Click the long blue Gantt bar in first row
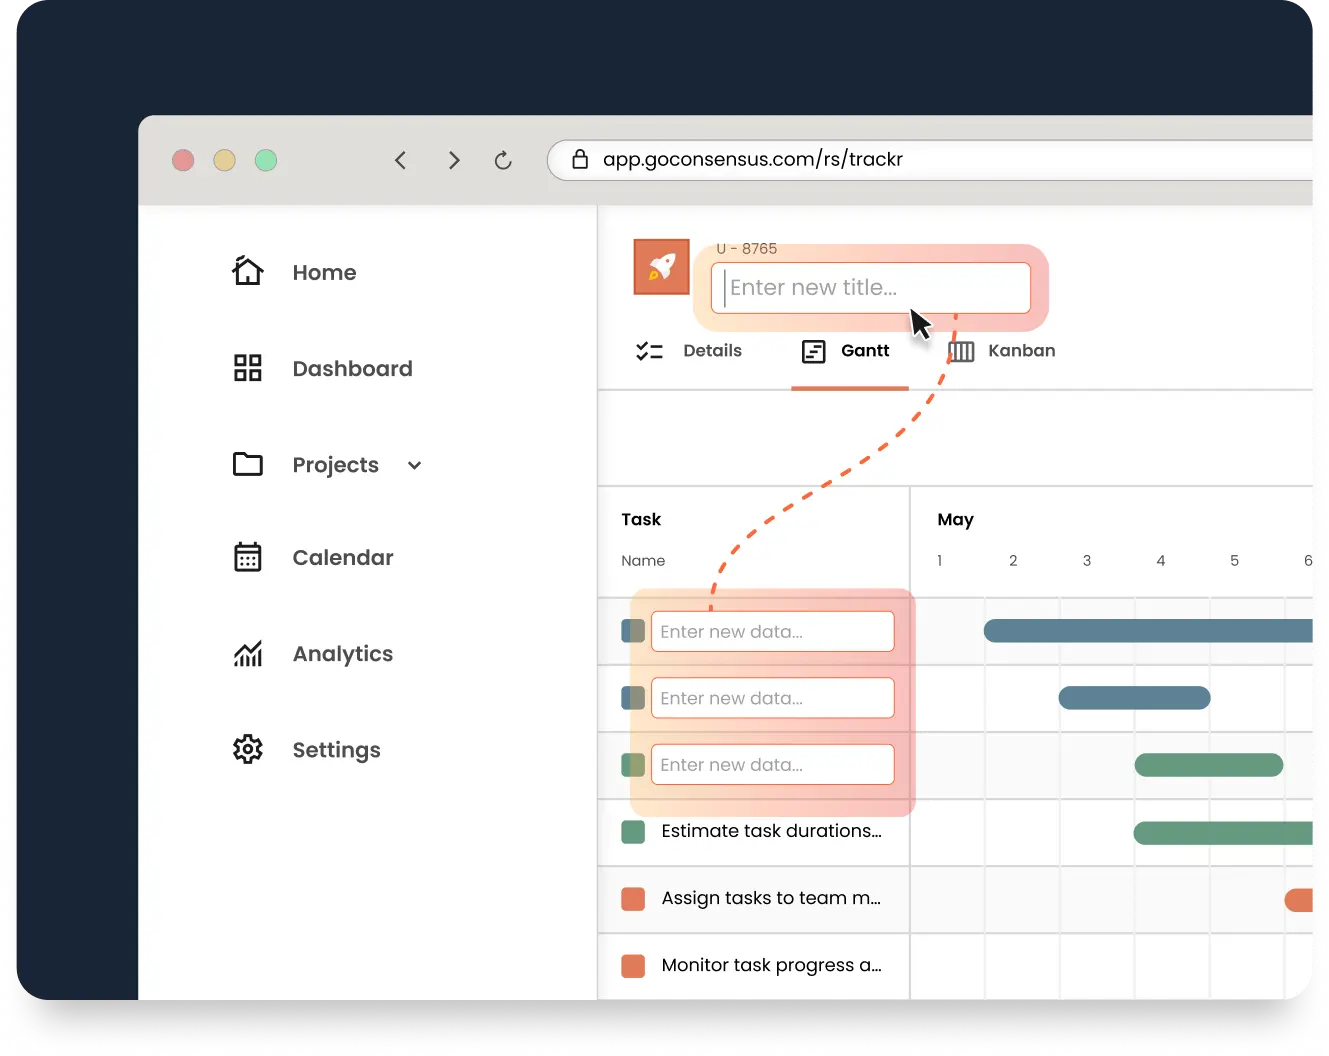 [1148, 630]
